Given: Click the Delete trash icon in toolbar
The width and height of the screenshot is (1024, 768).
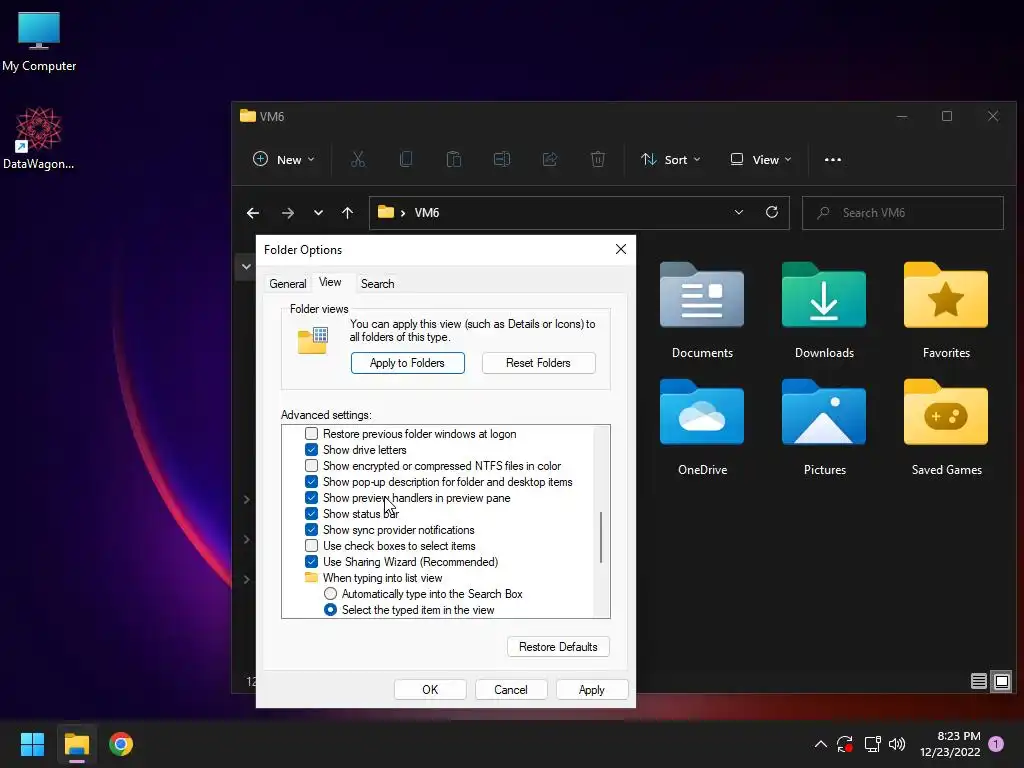Looking at the screenshot, I should coord(598,159).
